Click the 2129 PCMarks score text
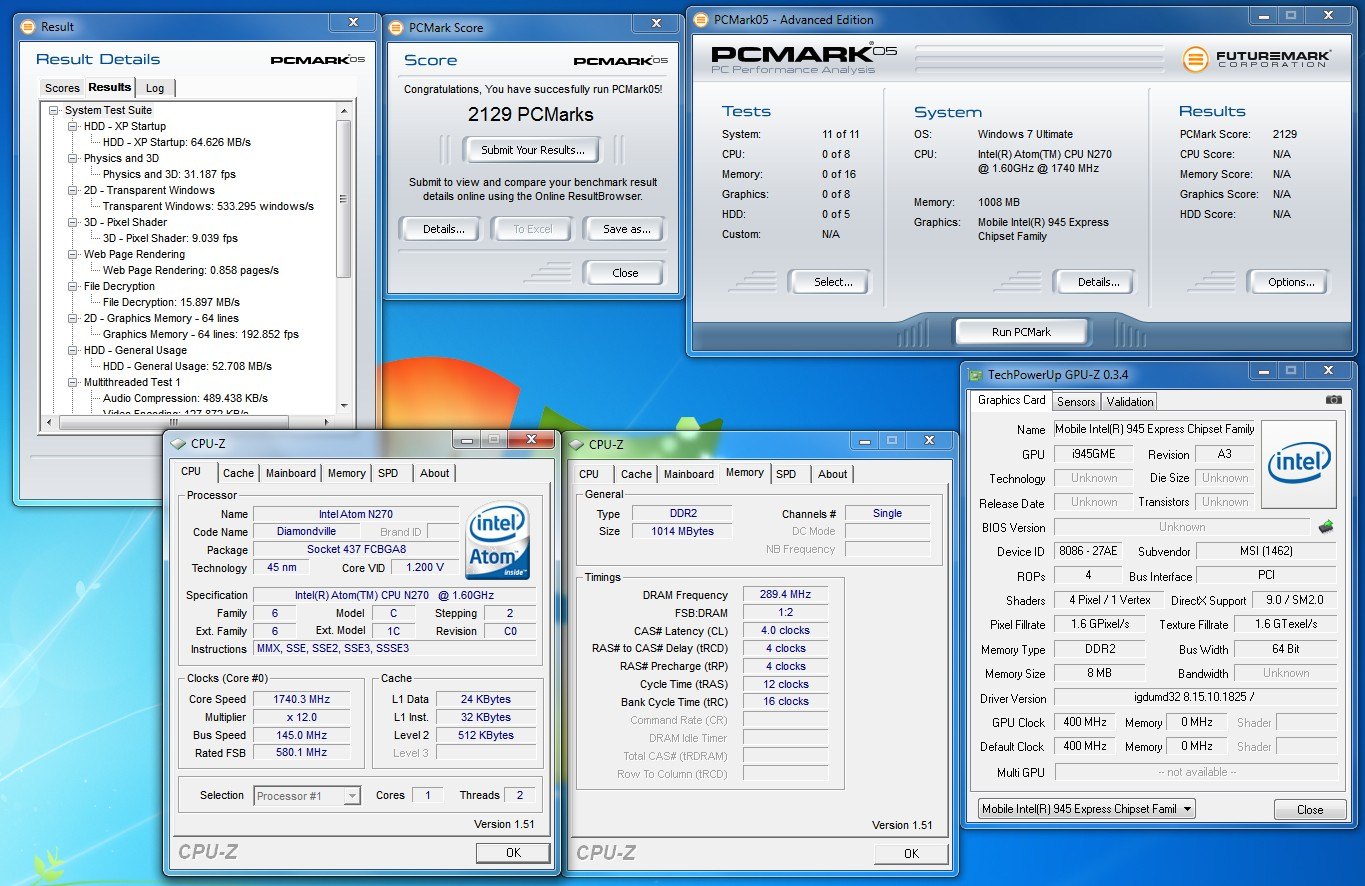The width and height of the screenshot is (1365, 886). [x=531, y=115]
